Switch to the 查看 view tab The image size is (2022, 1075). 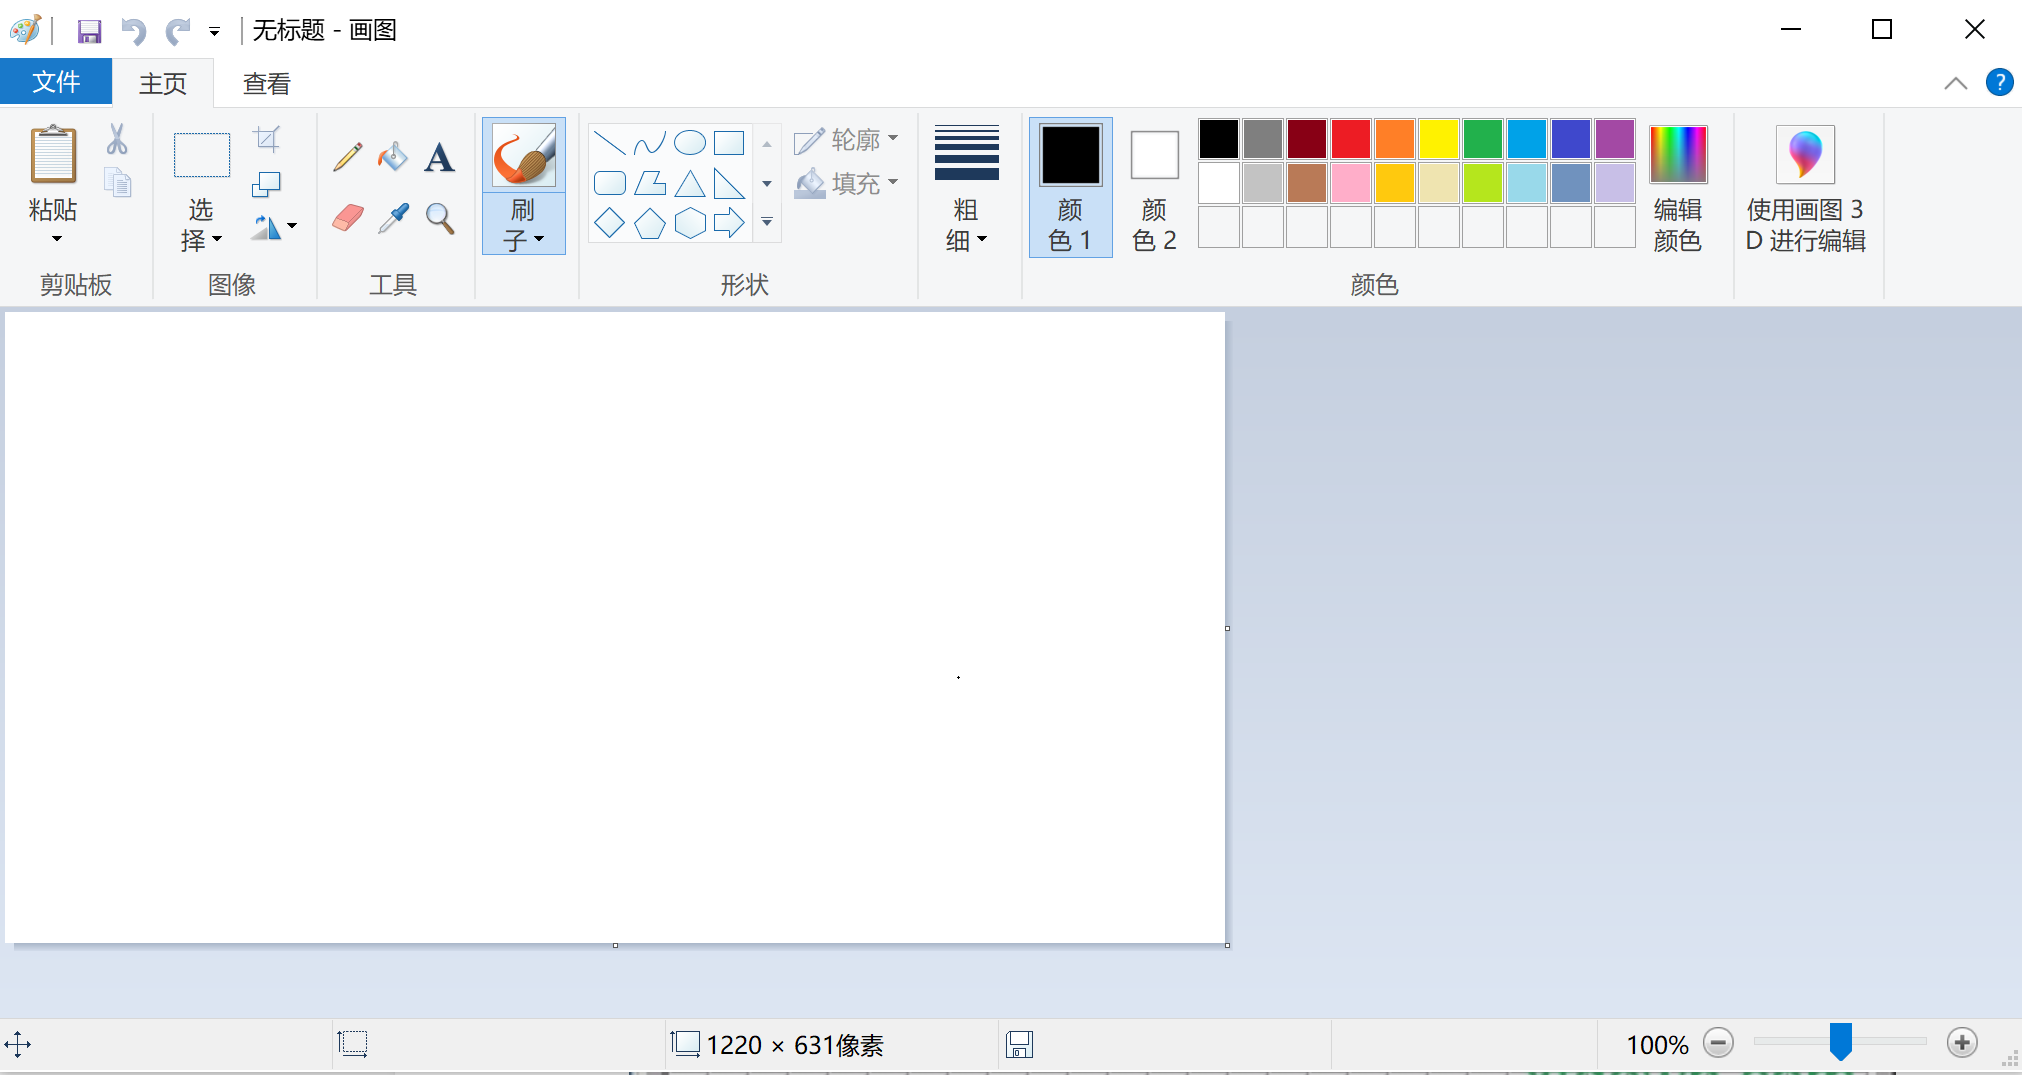[x=266, y=83]
